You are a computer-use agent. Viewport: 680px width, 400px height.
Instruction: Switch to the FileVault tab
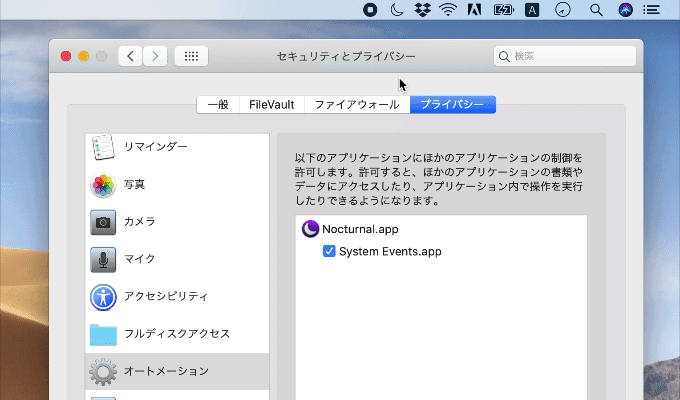[271, 105]
